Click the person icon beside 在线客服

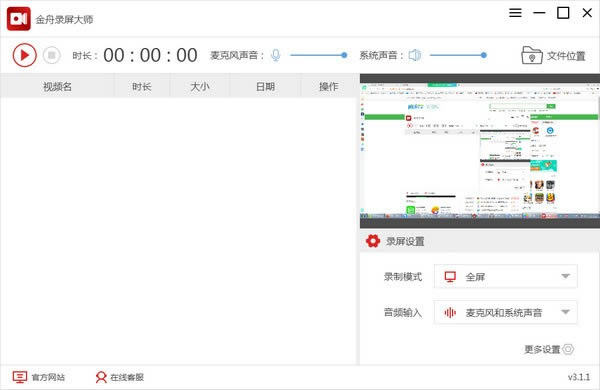(101, 377)
